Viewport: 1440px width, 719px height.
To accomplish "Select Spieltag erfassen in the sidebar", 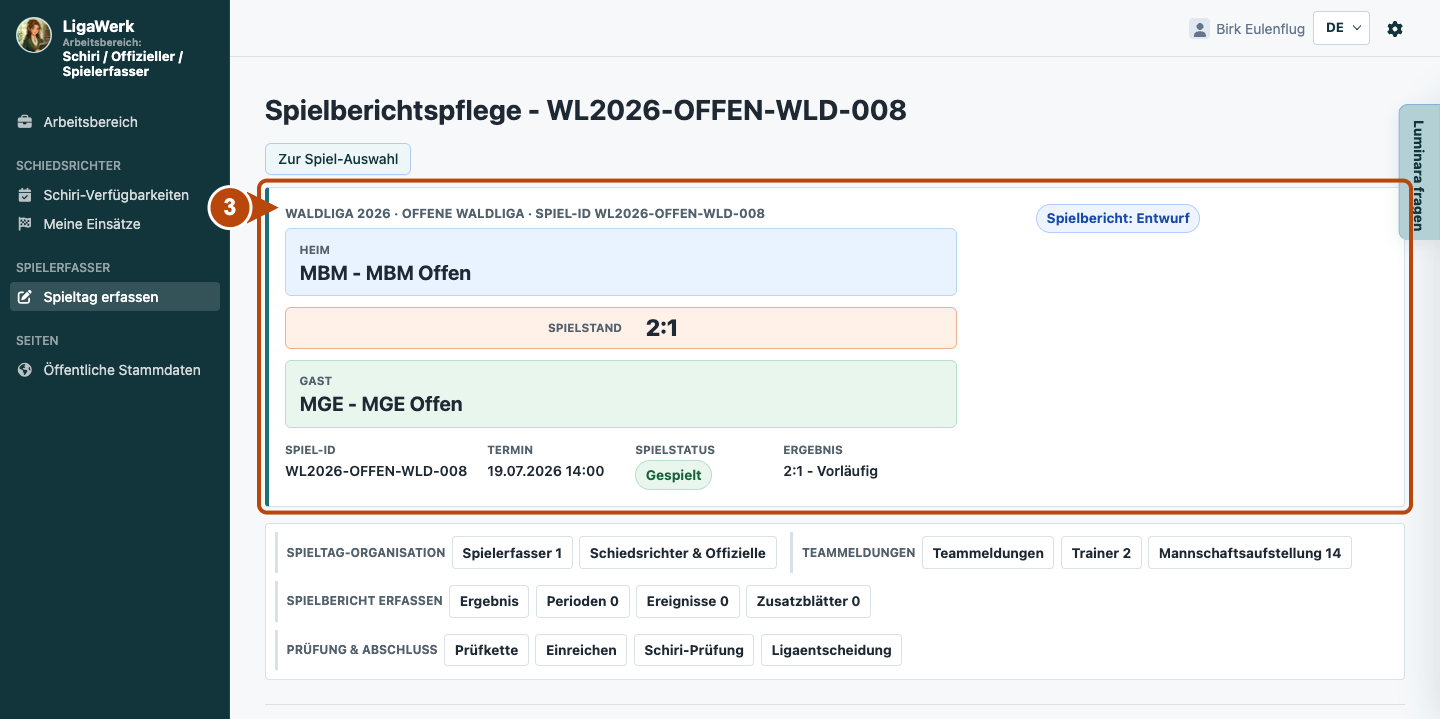I will click(x=115, y=297).
